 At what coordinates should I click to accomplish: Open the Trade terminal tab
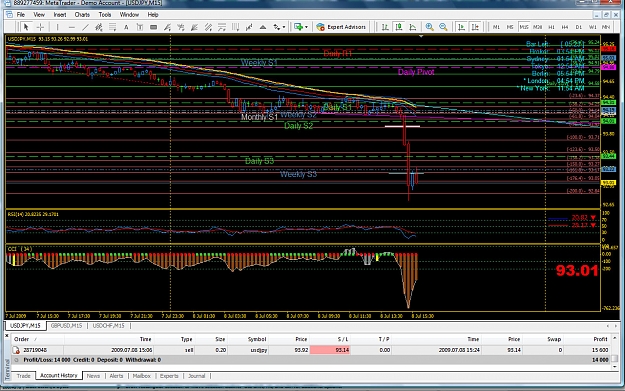pos(24,376)
